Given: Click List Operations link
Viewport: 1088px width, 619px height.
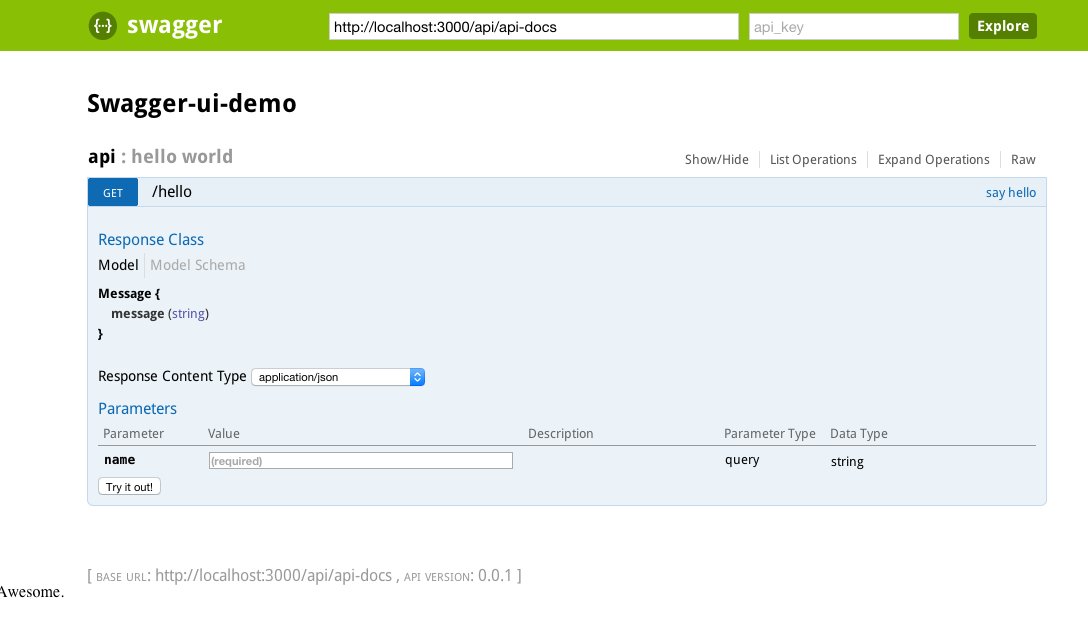Looking at the screenshot, I should (x=813, y=160).
